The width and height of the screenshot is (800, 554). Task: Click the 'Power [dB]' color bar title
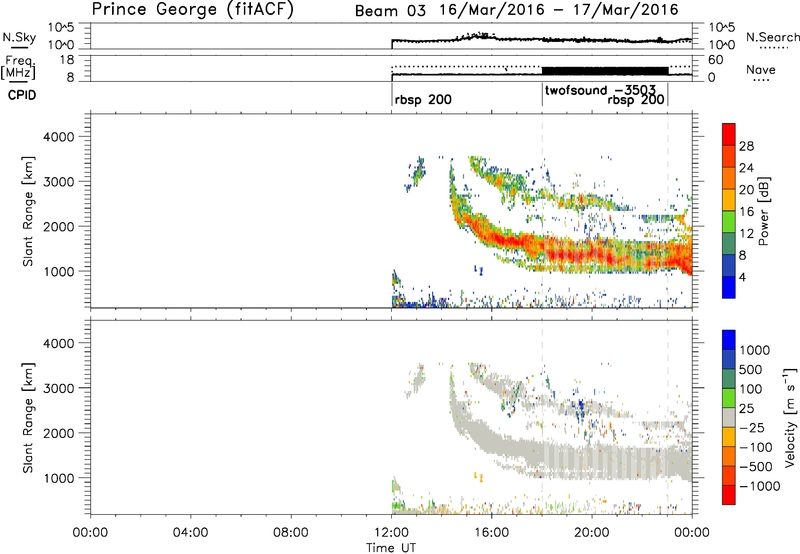click(764, 211)
